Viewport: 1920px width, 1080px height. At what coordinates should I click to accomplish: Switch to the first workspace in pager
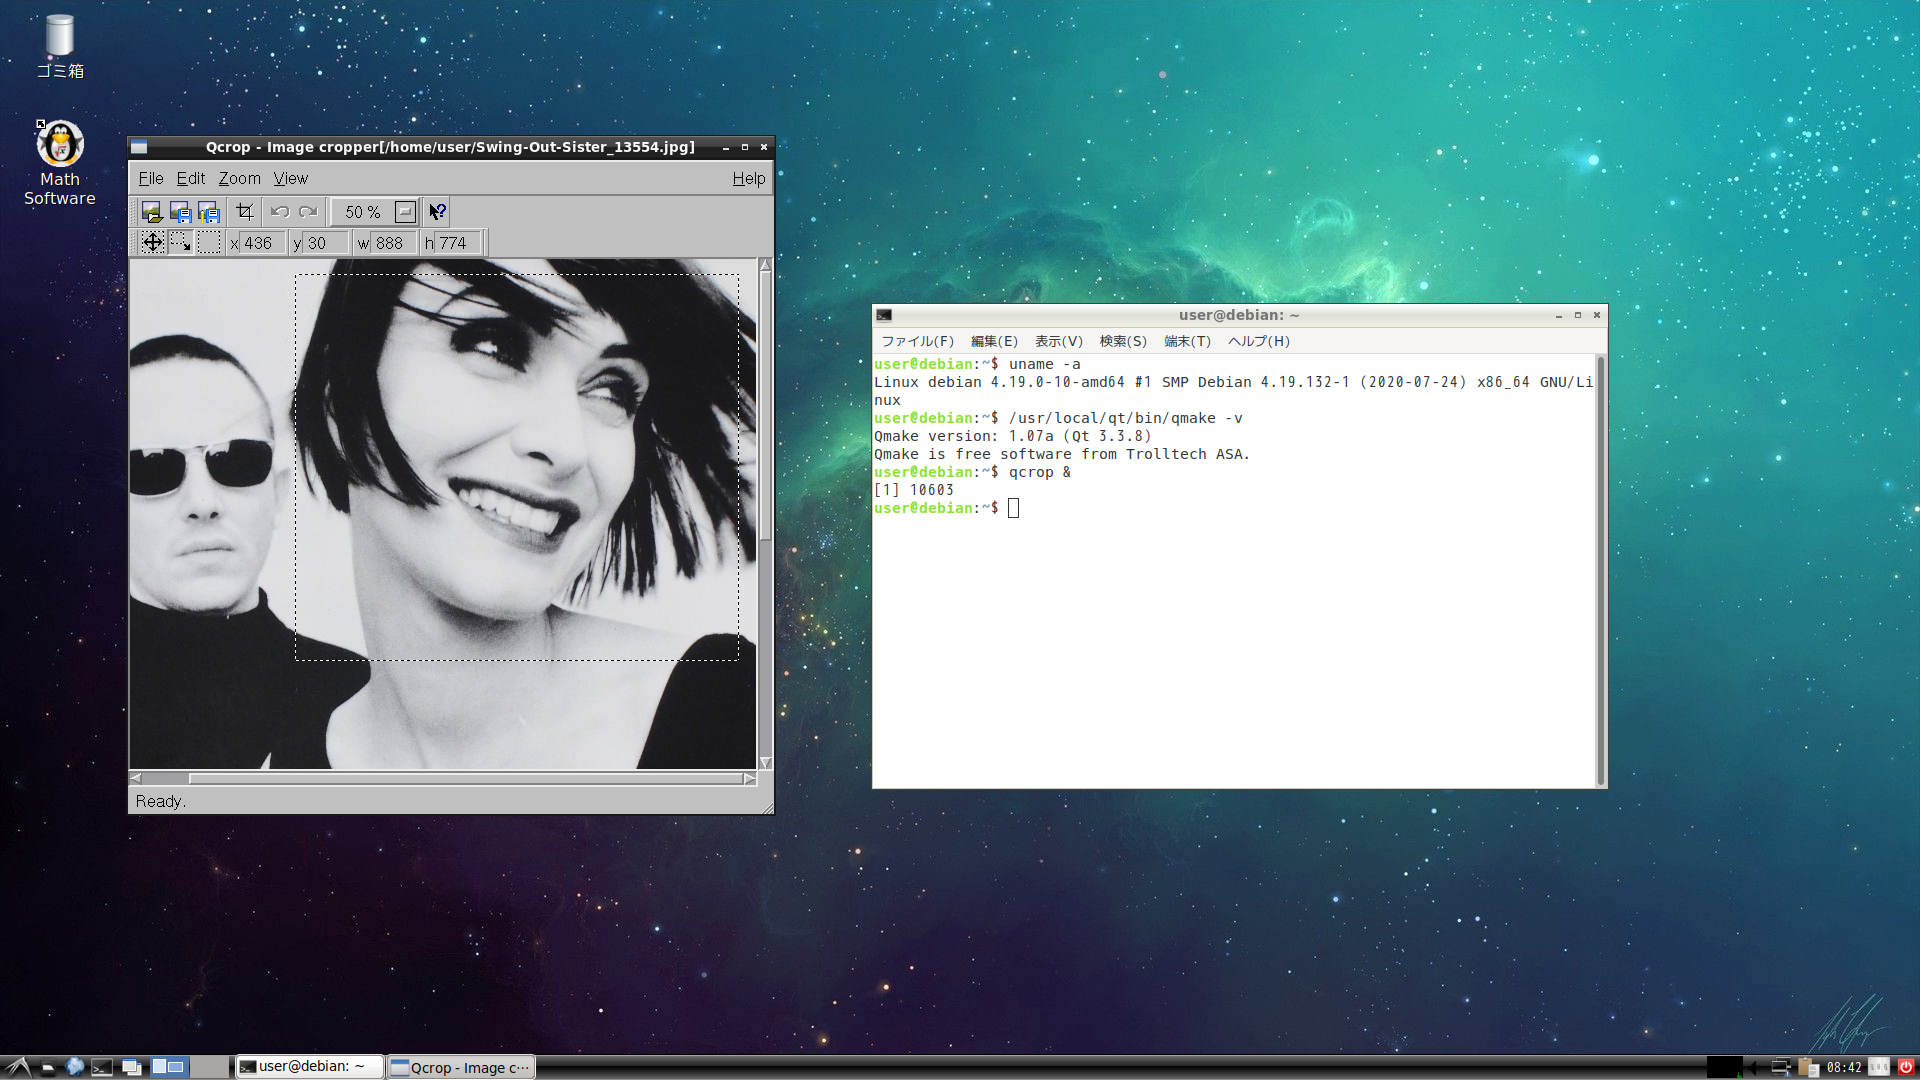pyautogui.click(x=168, y=1067)
